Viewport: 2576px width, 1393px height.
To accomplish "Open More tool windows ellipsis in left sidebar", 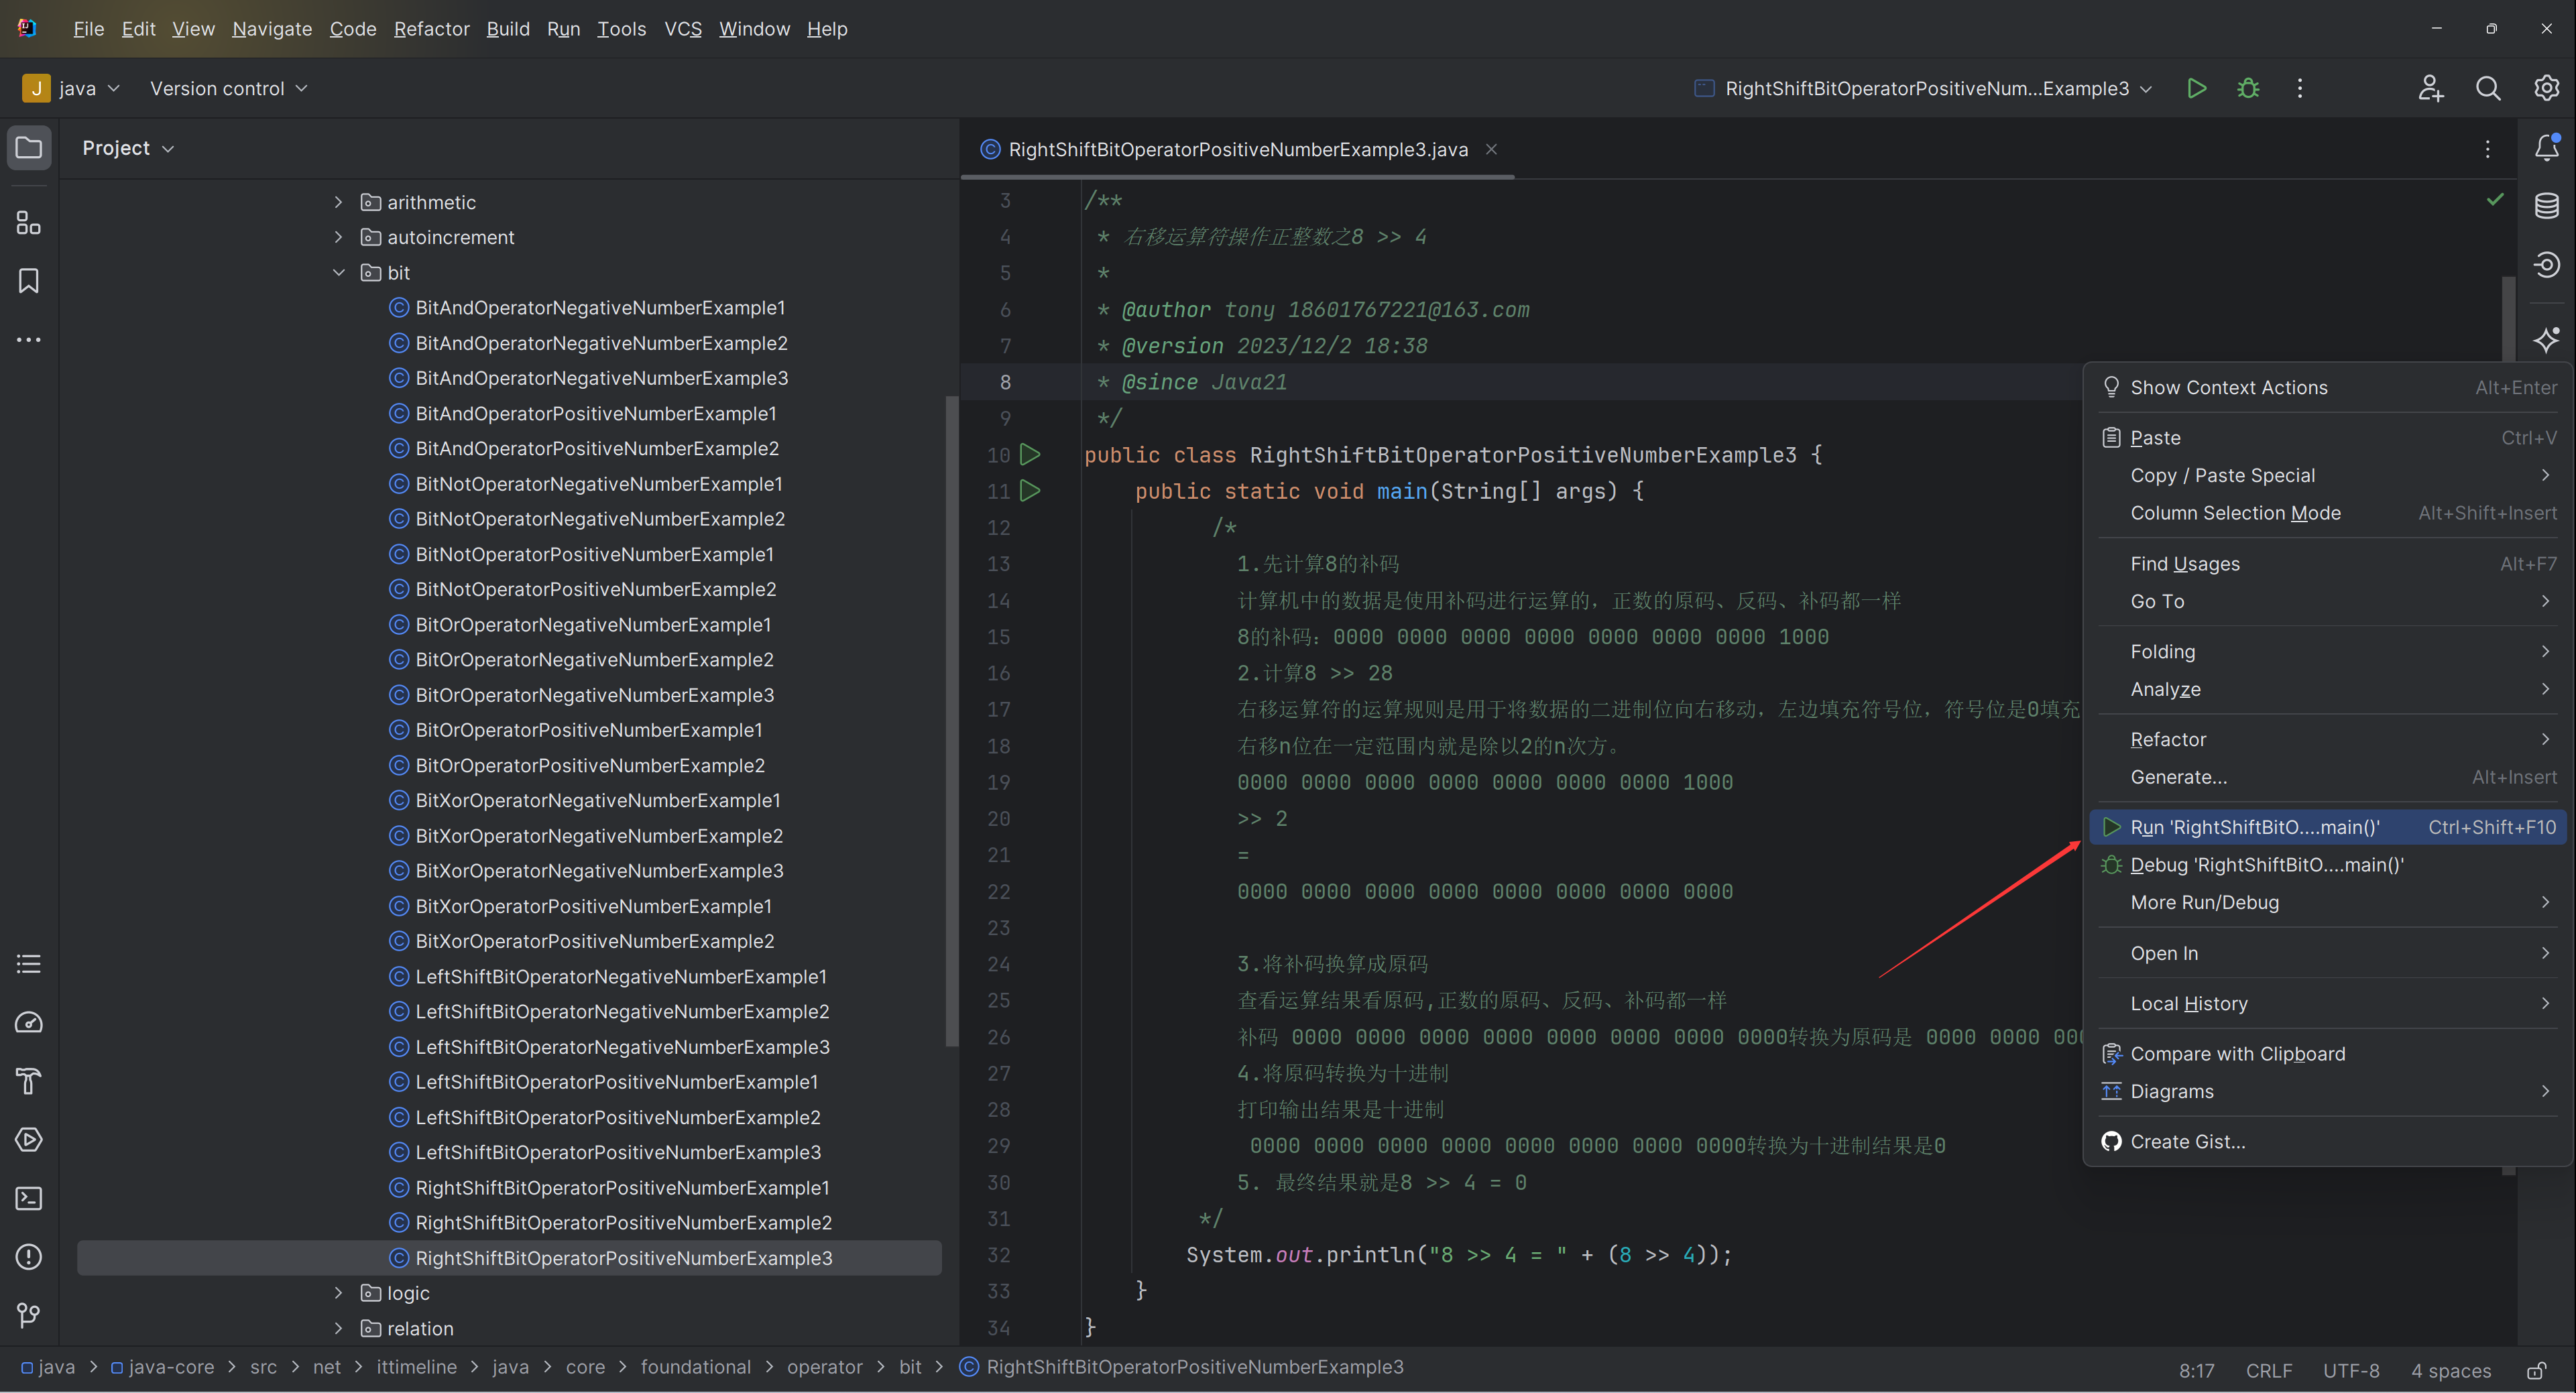I will click(29, 340).
